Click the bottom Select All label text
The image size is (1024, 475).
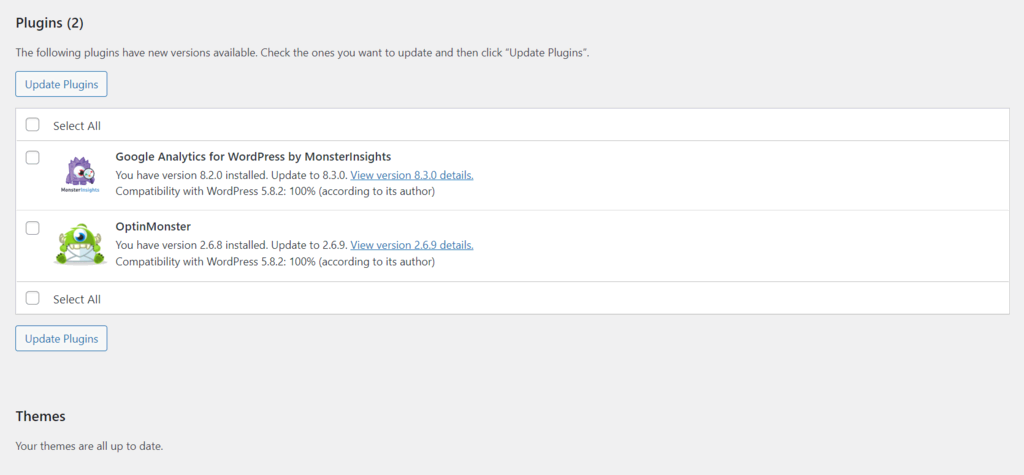pos(77,299)
